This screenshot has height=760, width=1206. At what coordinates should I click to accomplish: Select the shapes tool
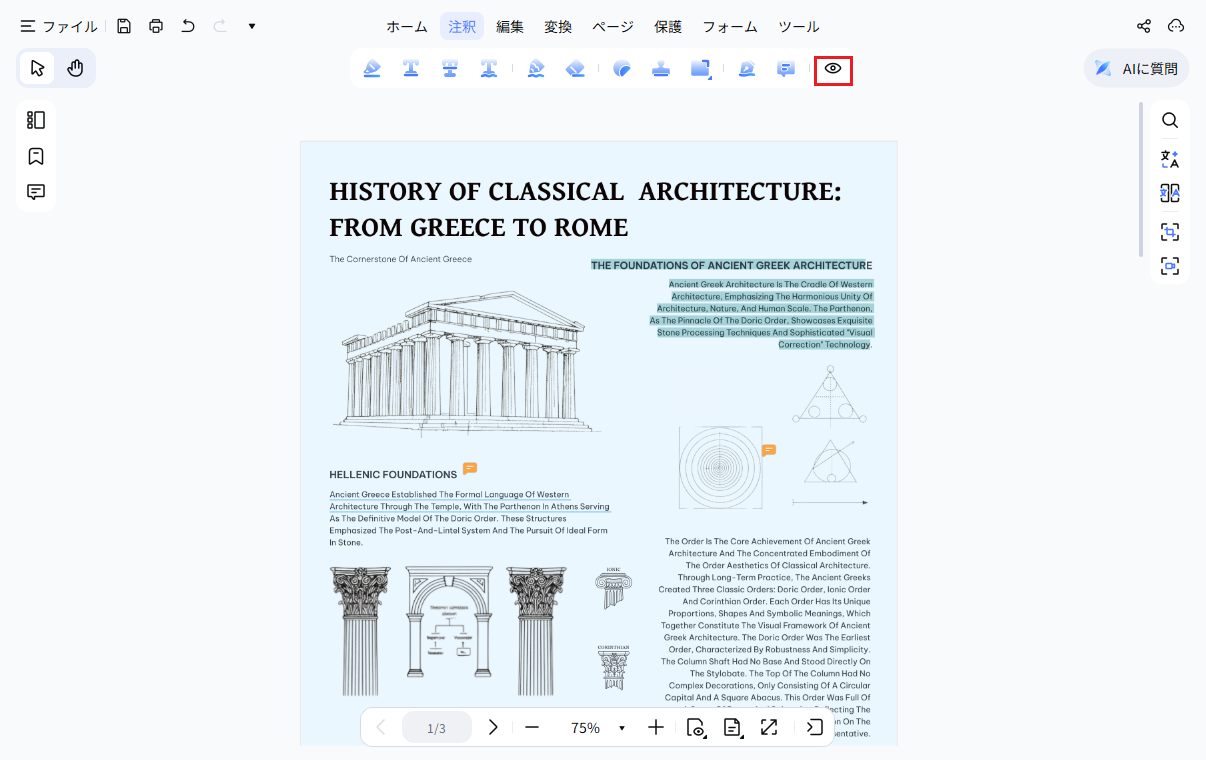click(700, 69)
